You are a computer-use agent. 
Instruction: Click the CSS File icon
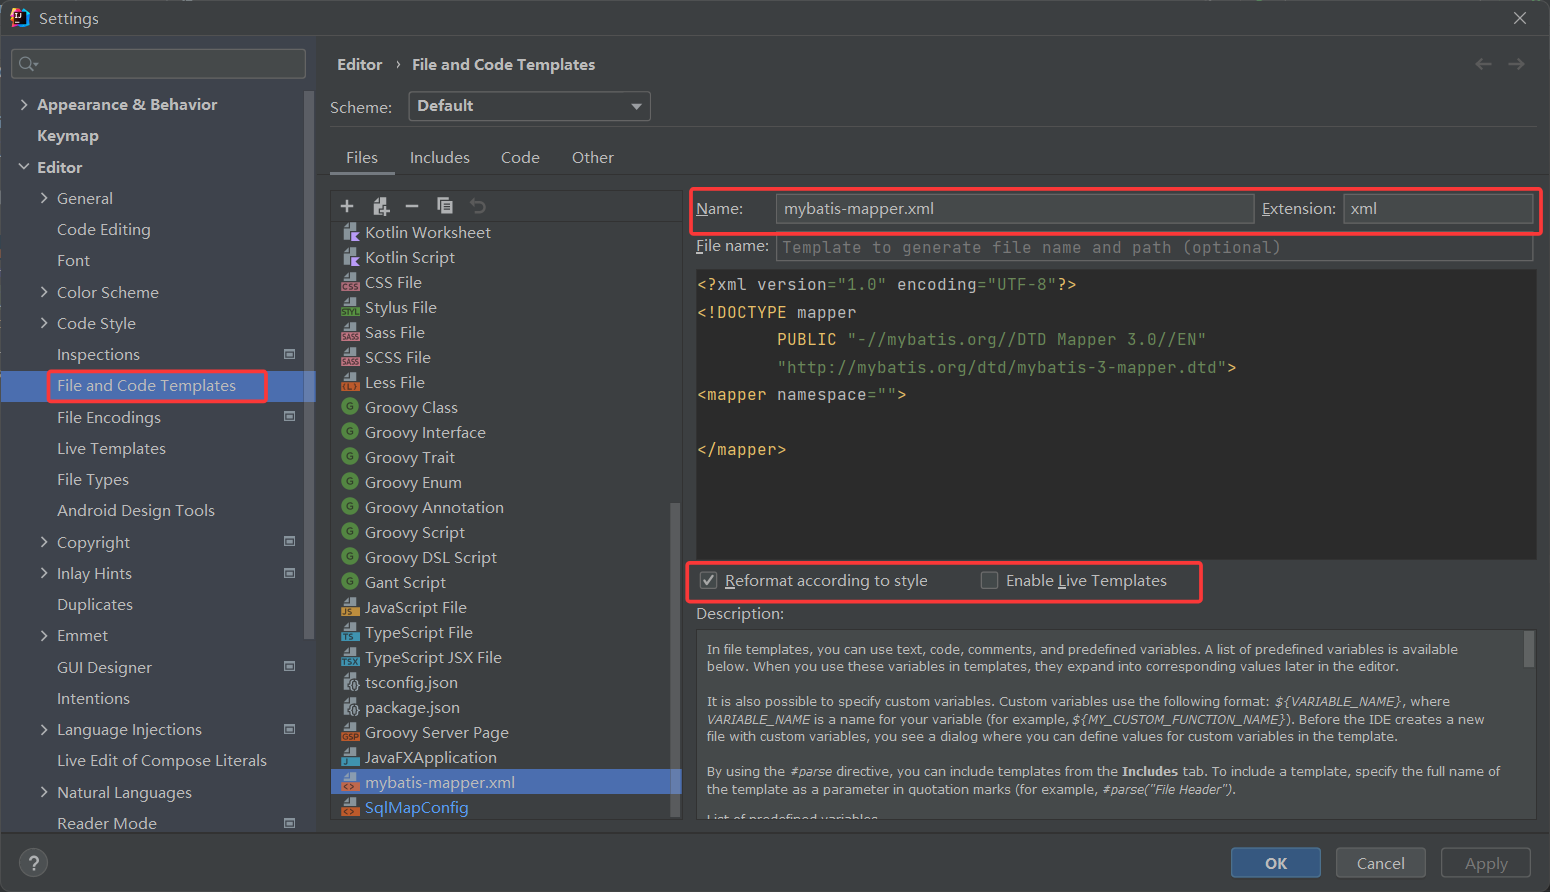coord(350,282)
